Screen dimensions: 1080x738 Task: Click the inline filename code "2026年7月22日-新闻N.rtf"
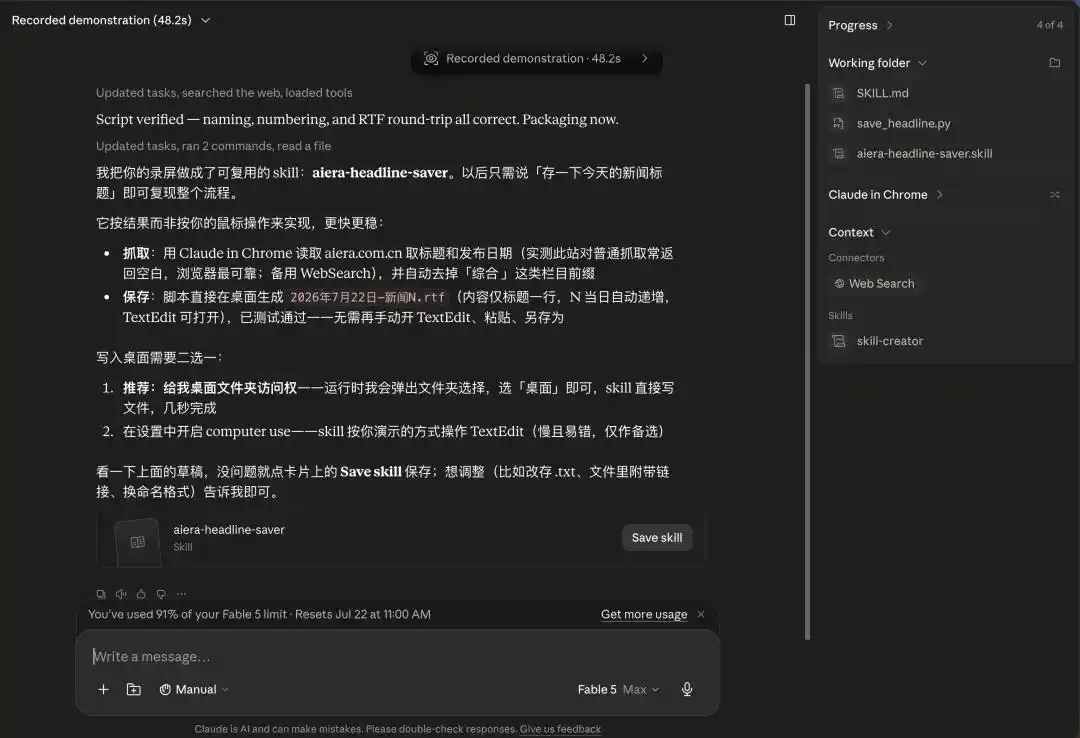point(367,297)
